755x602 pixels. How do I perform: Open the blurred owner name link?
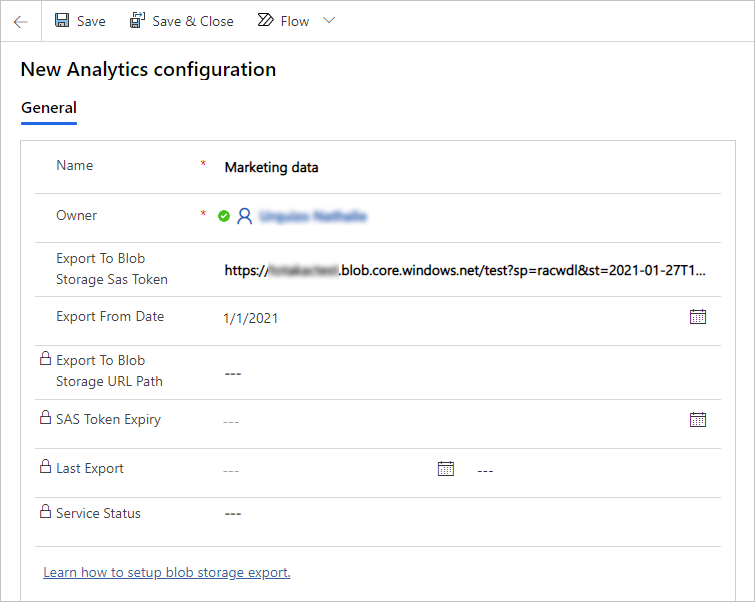pyautogui.click(x=312, y=216)
